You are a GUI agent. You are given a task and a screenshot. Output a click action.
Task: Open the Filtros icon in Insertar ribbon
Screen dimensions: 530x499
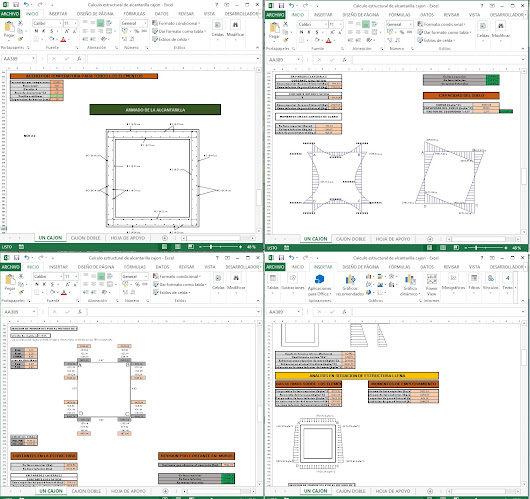pos(474,282)
